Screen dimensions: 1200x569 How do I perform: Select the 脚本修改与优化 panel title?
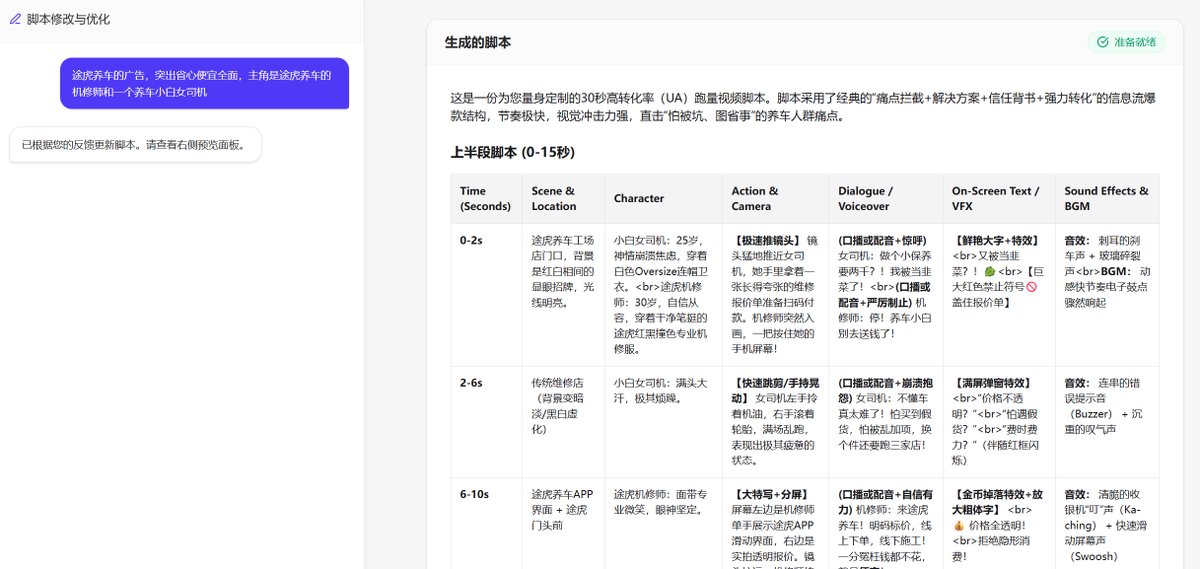pos(68,19)
